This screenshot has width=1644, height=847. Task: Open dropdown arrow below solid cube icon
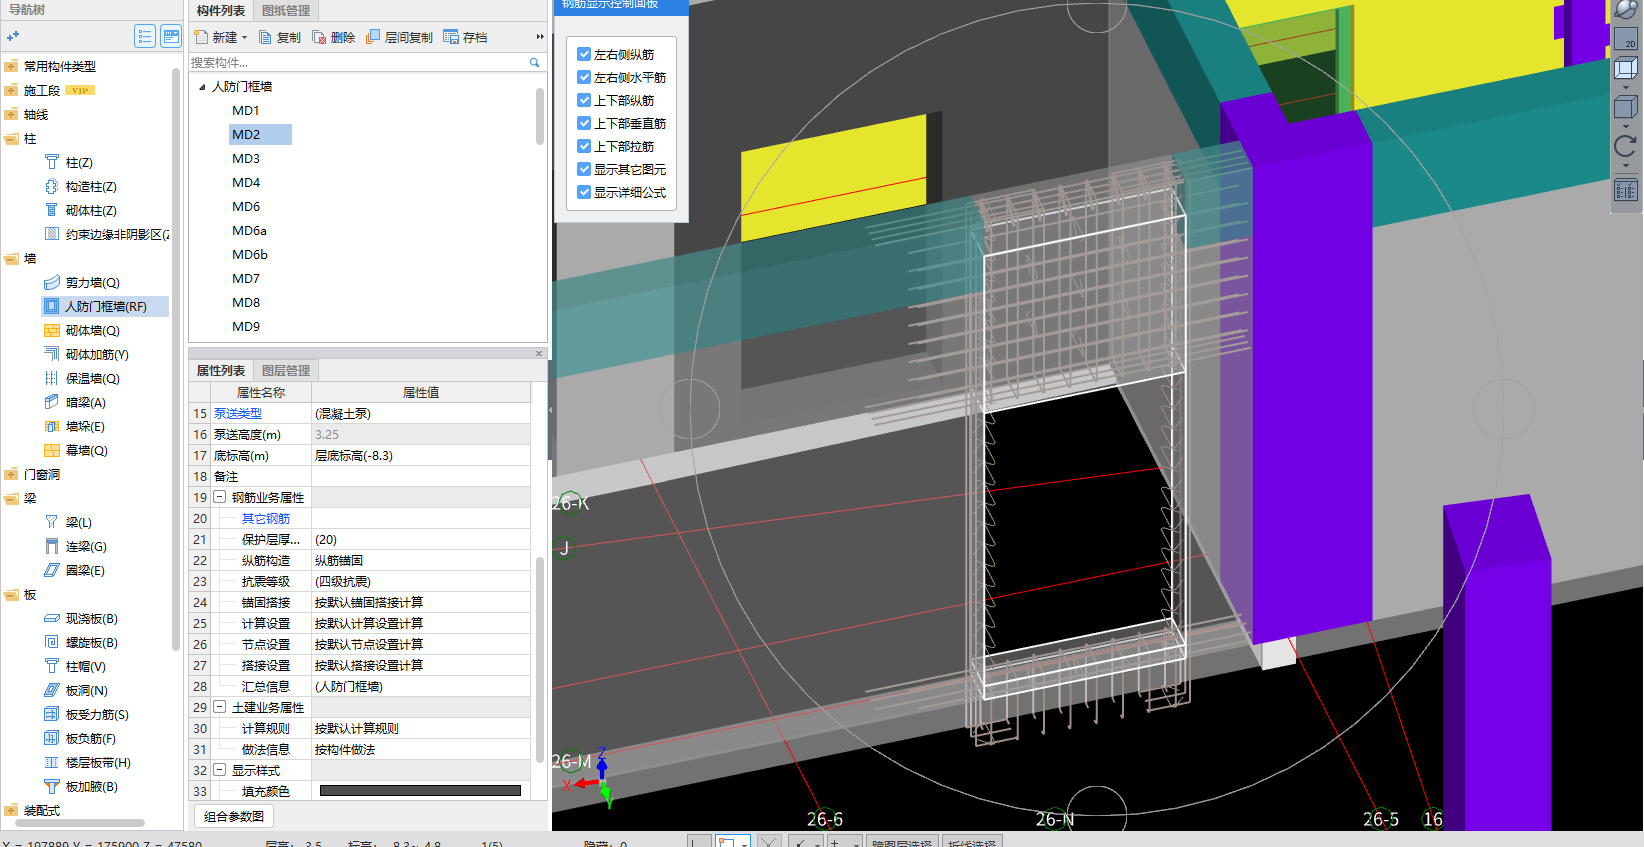click(x=1626, y=126)
